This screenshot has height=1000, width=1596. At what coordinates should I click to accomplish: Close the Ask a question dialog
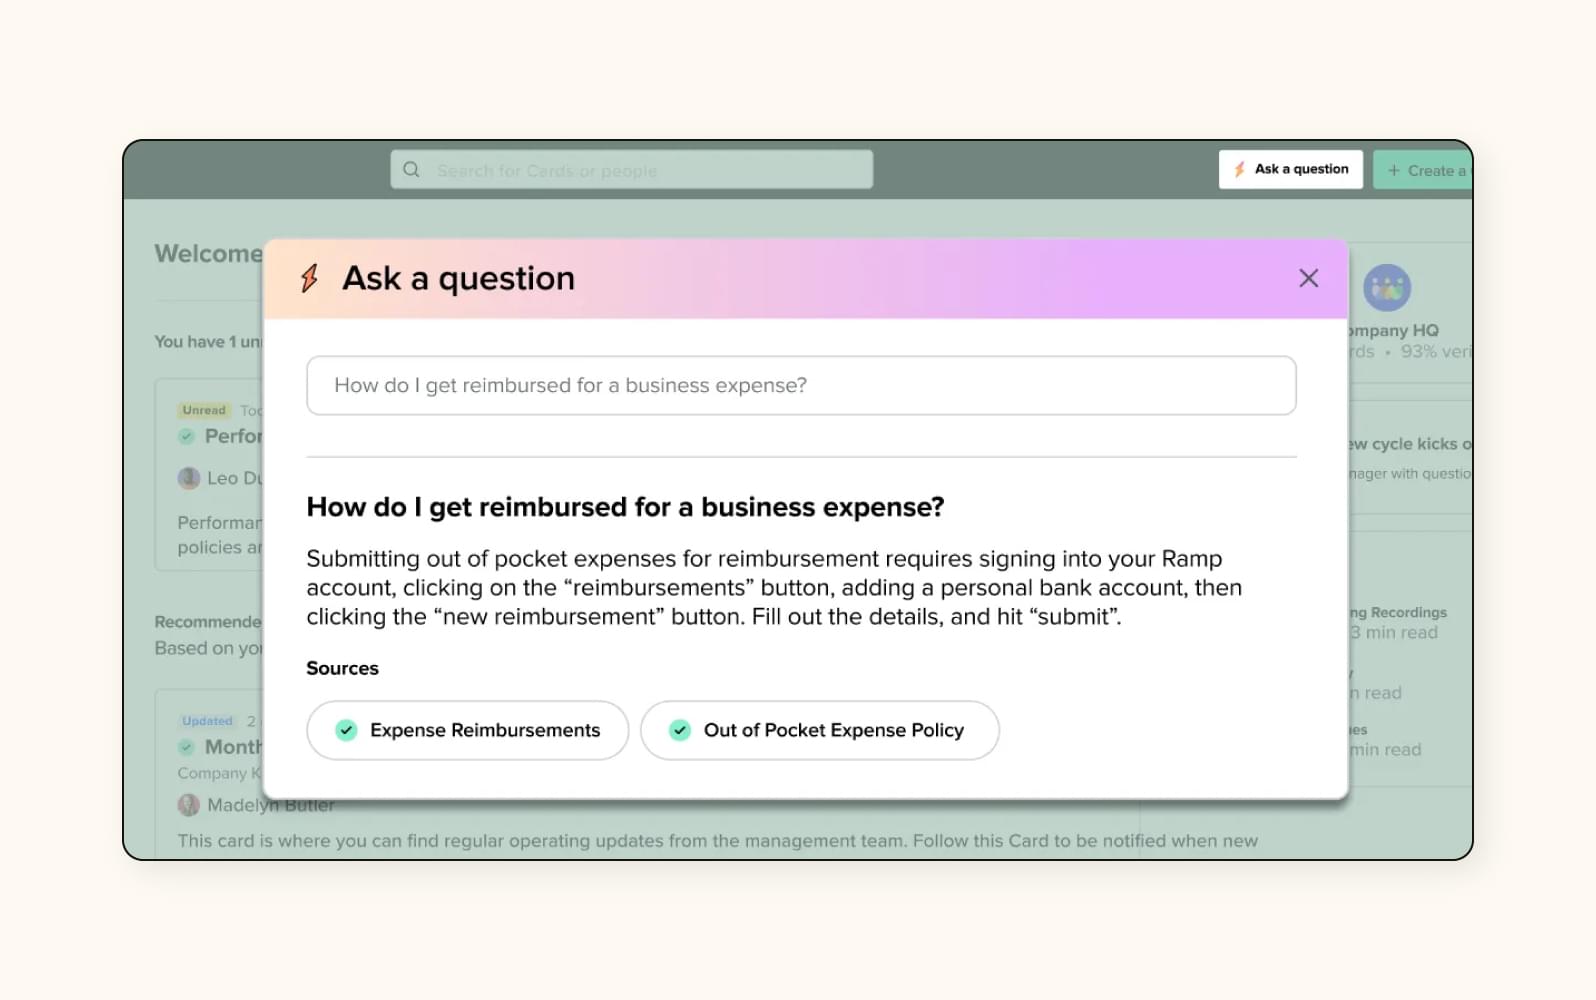click(x=1308, y=278)
